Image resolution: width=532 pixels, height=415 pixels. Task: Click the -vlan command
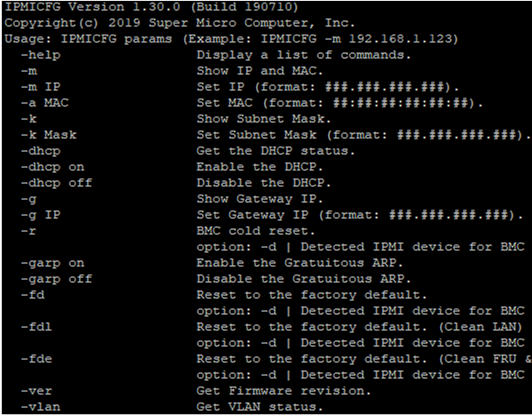tap(41, 407)
